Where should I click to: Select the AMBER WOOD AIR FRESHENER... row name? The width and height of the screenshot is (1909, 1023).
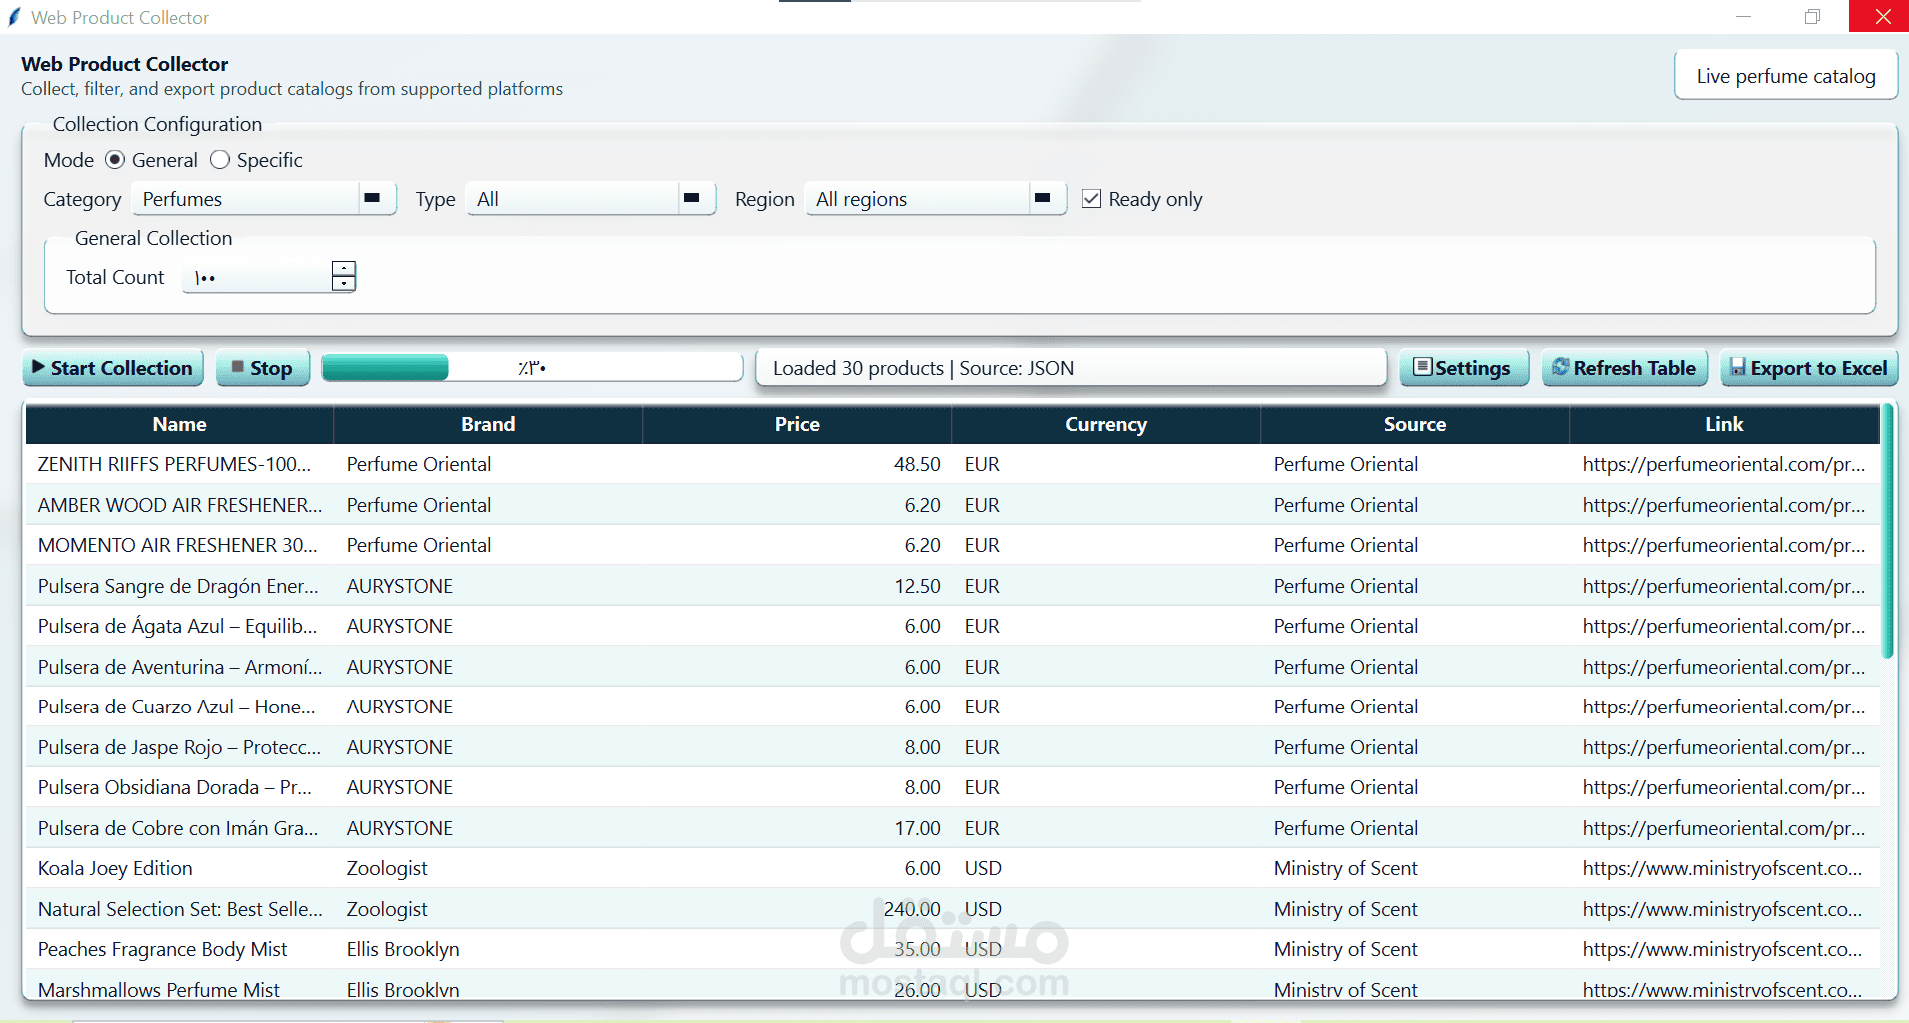click(180, 505)
